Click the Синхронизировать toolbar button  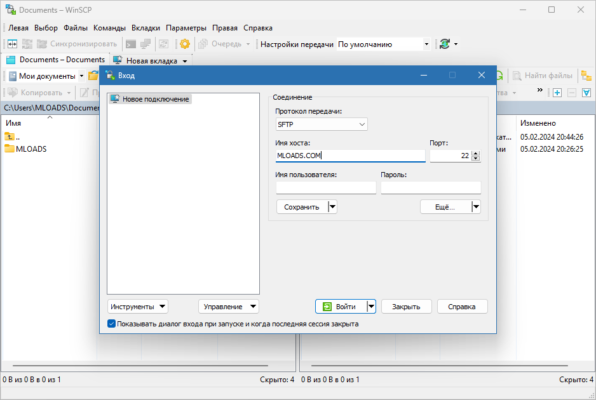[77, 44]
